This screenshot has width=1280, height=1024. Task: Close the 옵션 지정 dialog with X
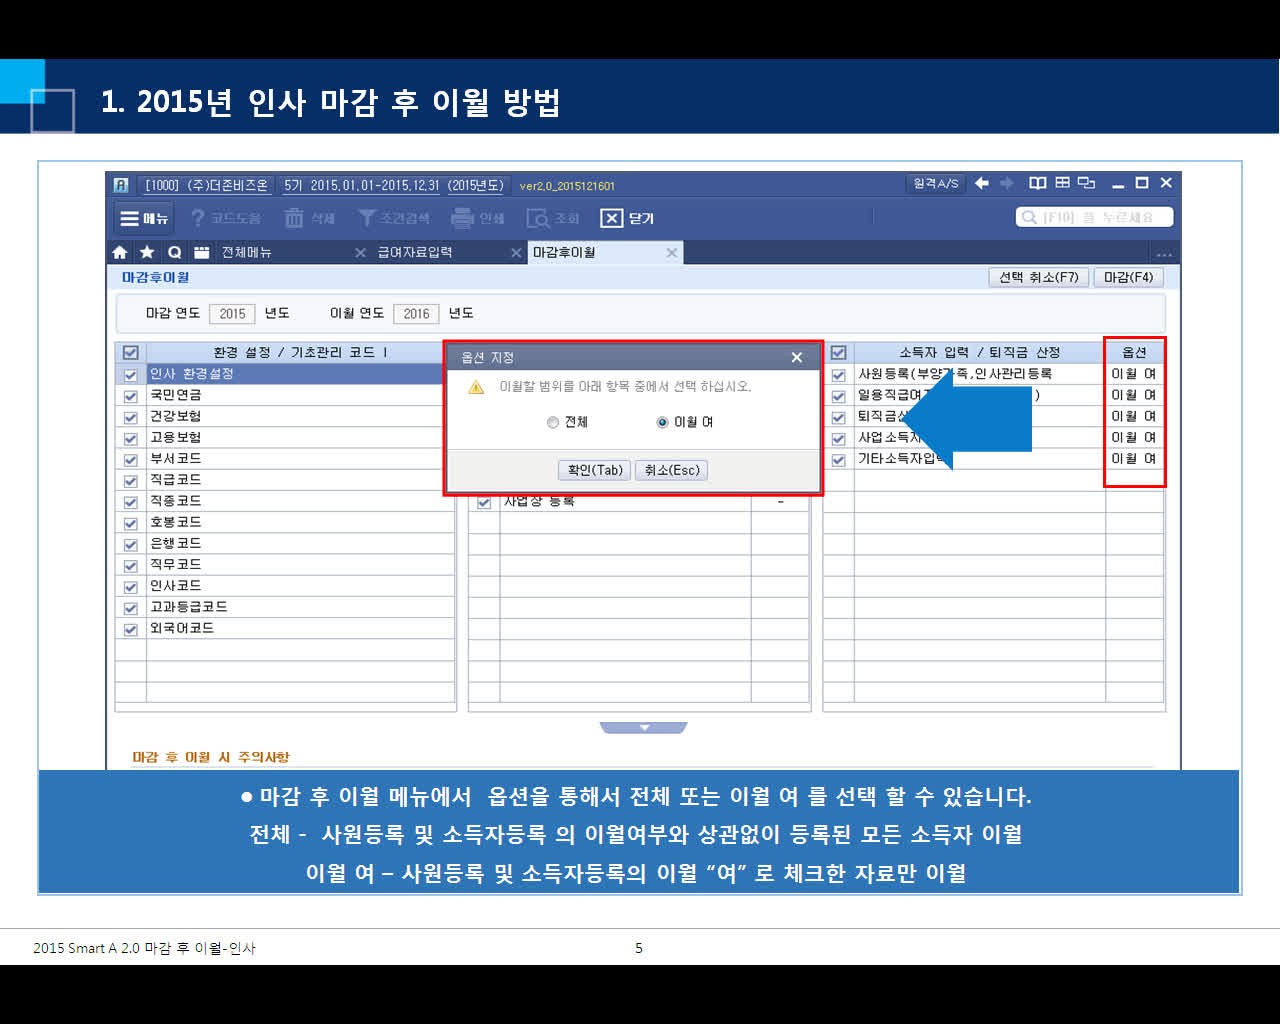point(796,357)
